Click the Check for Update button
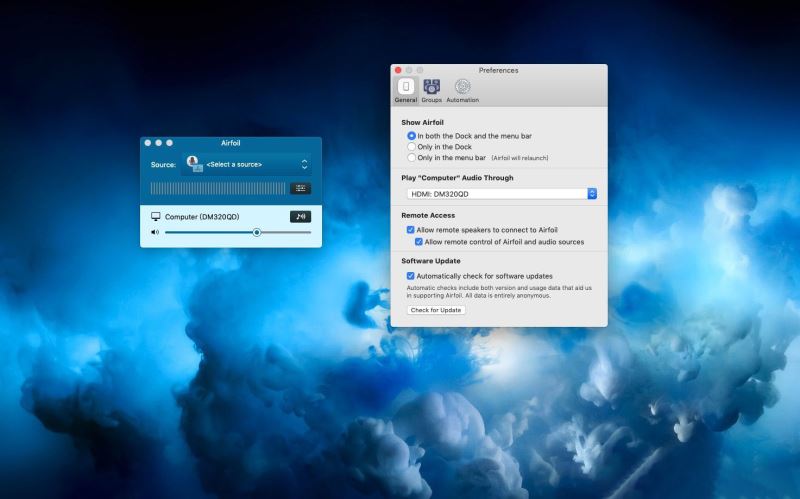This screenshot has height=499, width=800. point(436,310)
